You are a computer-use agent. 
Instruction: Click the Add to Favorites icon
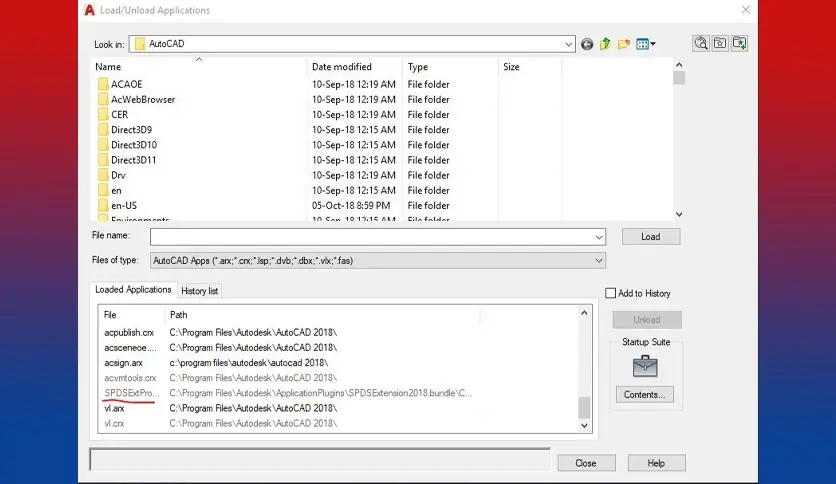coord(739,43)
